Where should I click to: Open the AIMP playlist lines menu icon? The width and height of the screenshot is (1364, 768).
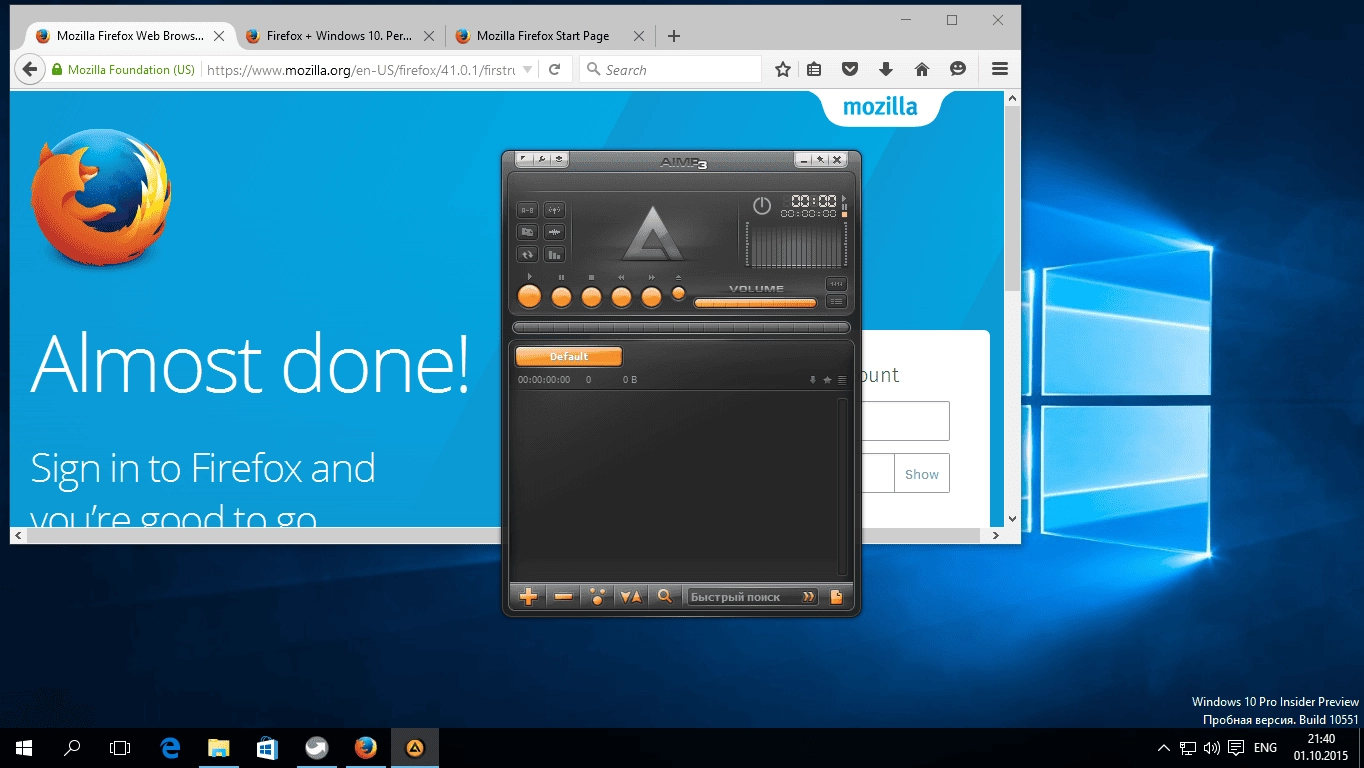[x=842, y=380]
